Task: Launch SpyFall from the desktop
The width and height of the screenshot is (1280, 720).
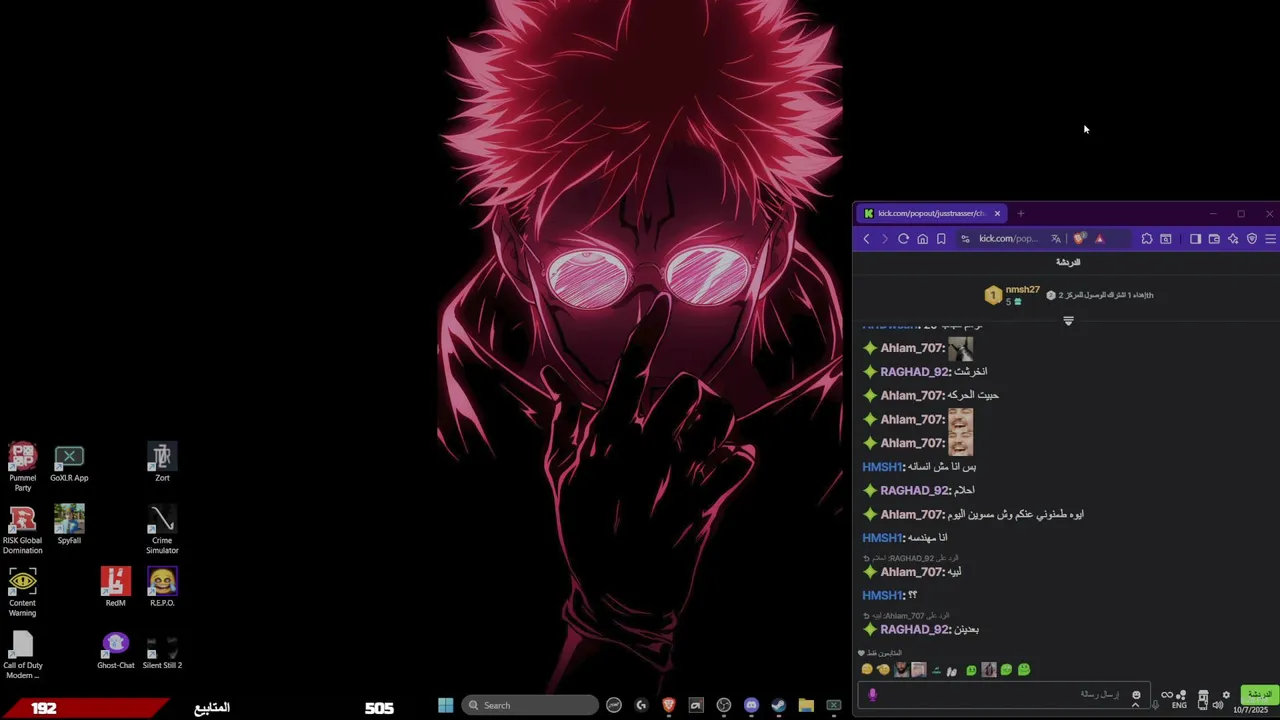Action: pyautogui.click(x=69, y=525)
